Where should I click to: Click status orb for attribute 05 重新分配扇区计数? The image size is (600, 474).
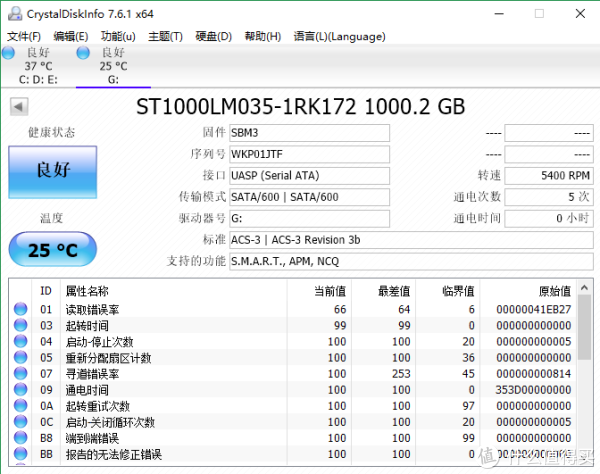point(21,357)
